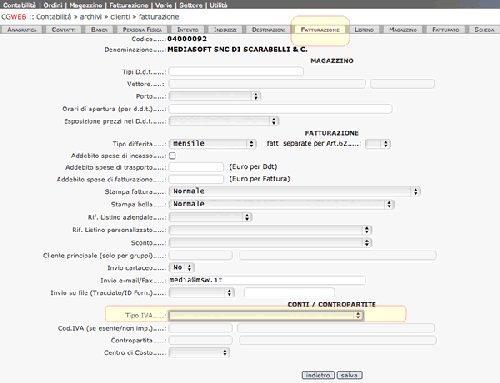
Task: Open Rif. Listino personalizzato dropdown
Action: 270,230
